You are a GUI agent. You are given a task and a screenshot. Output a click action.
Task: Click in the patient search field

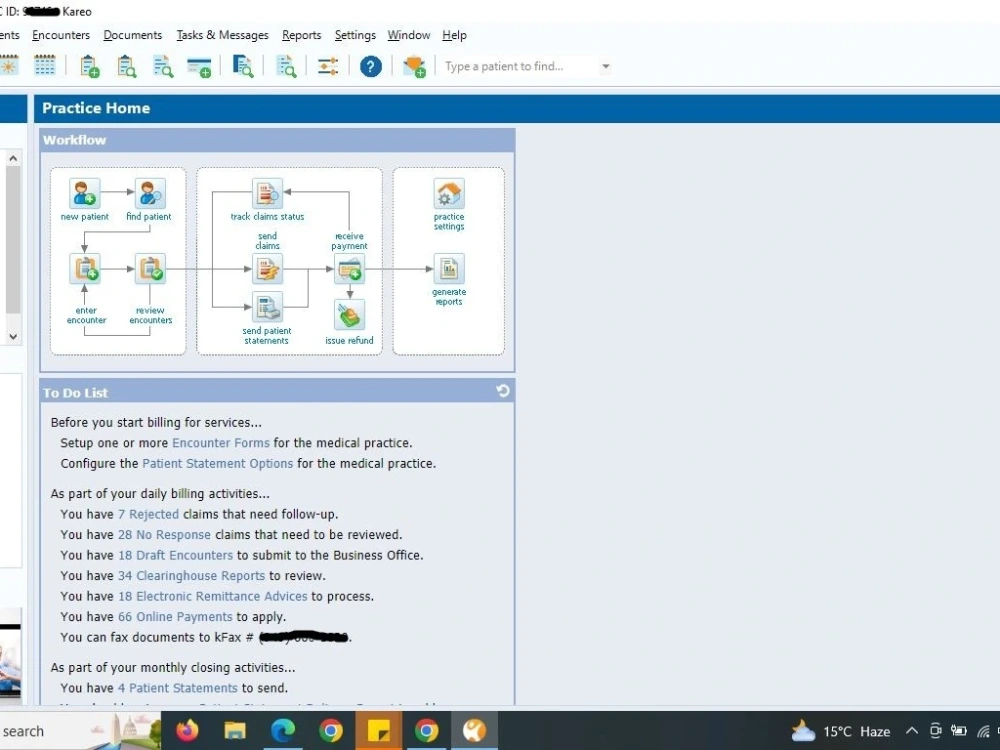point(520,66)
